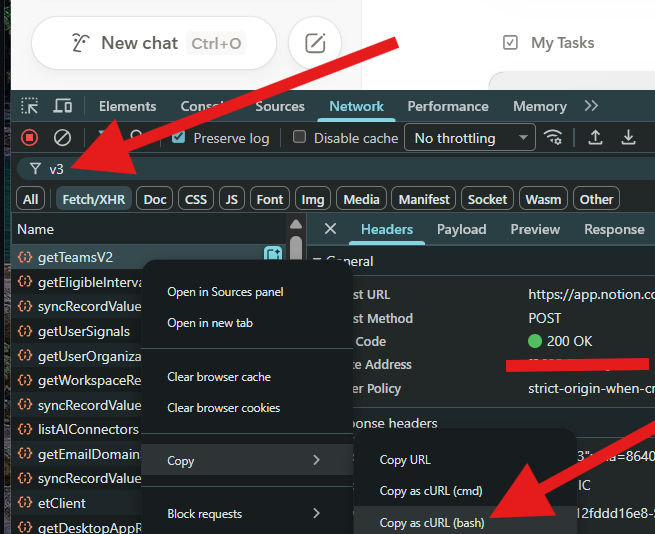Click the request list scrollbar up arrow
Image resolution: width=655 pixels, height=534 pixels.
coord(296,224)
